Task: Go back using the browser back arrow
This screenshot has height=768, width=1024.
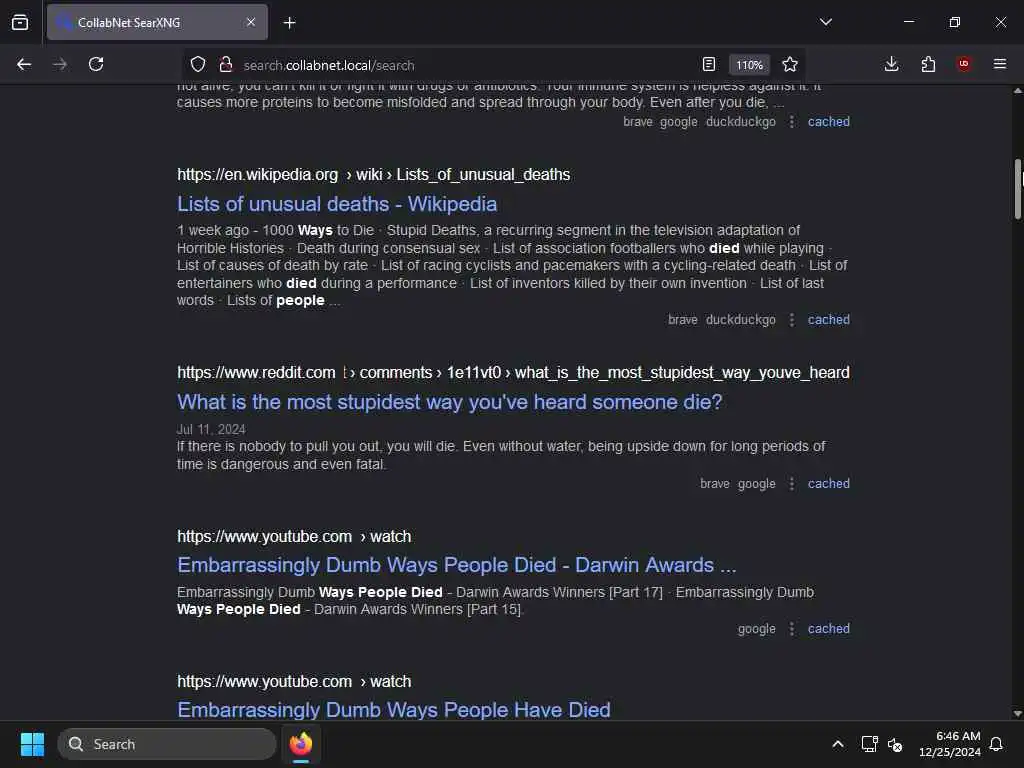Action: pos(24,64)
